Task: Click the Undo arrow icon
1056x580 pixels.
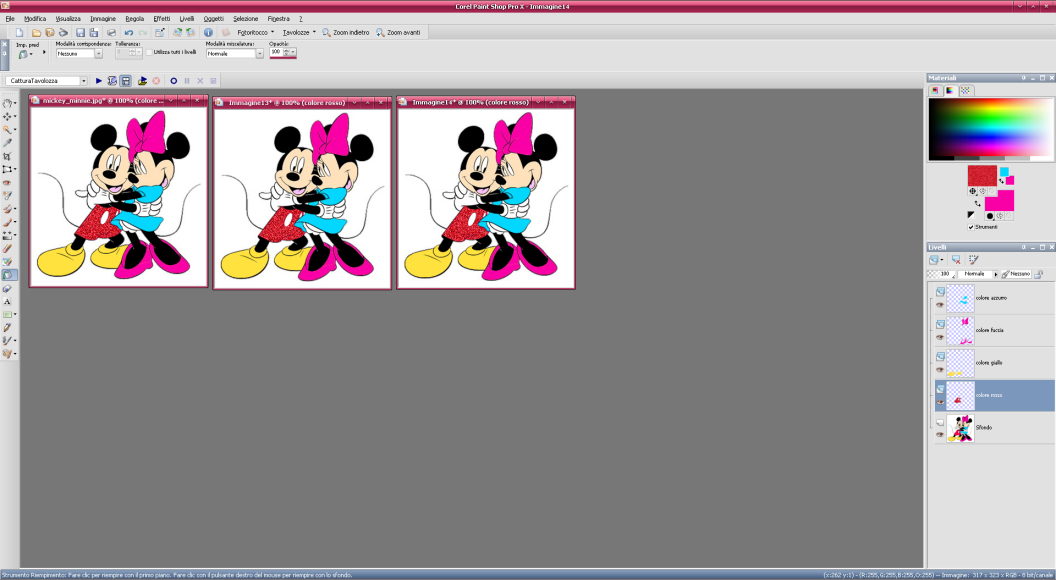Action: coord(129,32)
